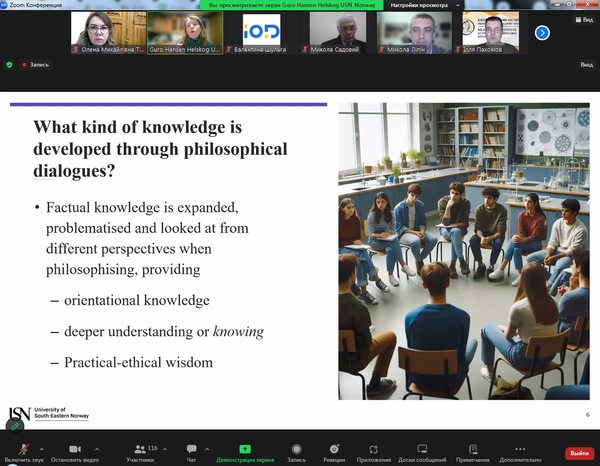Stop camera using Остановить видео button
The height and width of the screenshot is (466, 600).
pyautogui.click(x=75, y=449)
